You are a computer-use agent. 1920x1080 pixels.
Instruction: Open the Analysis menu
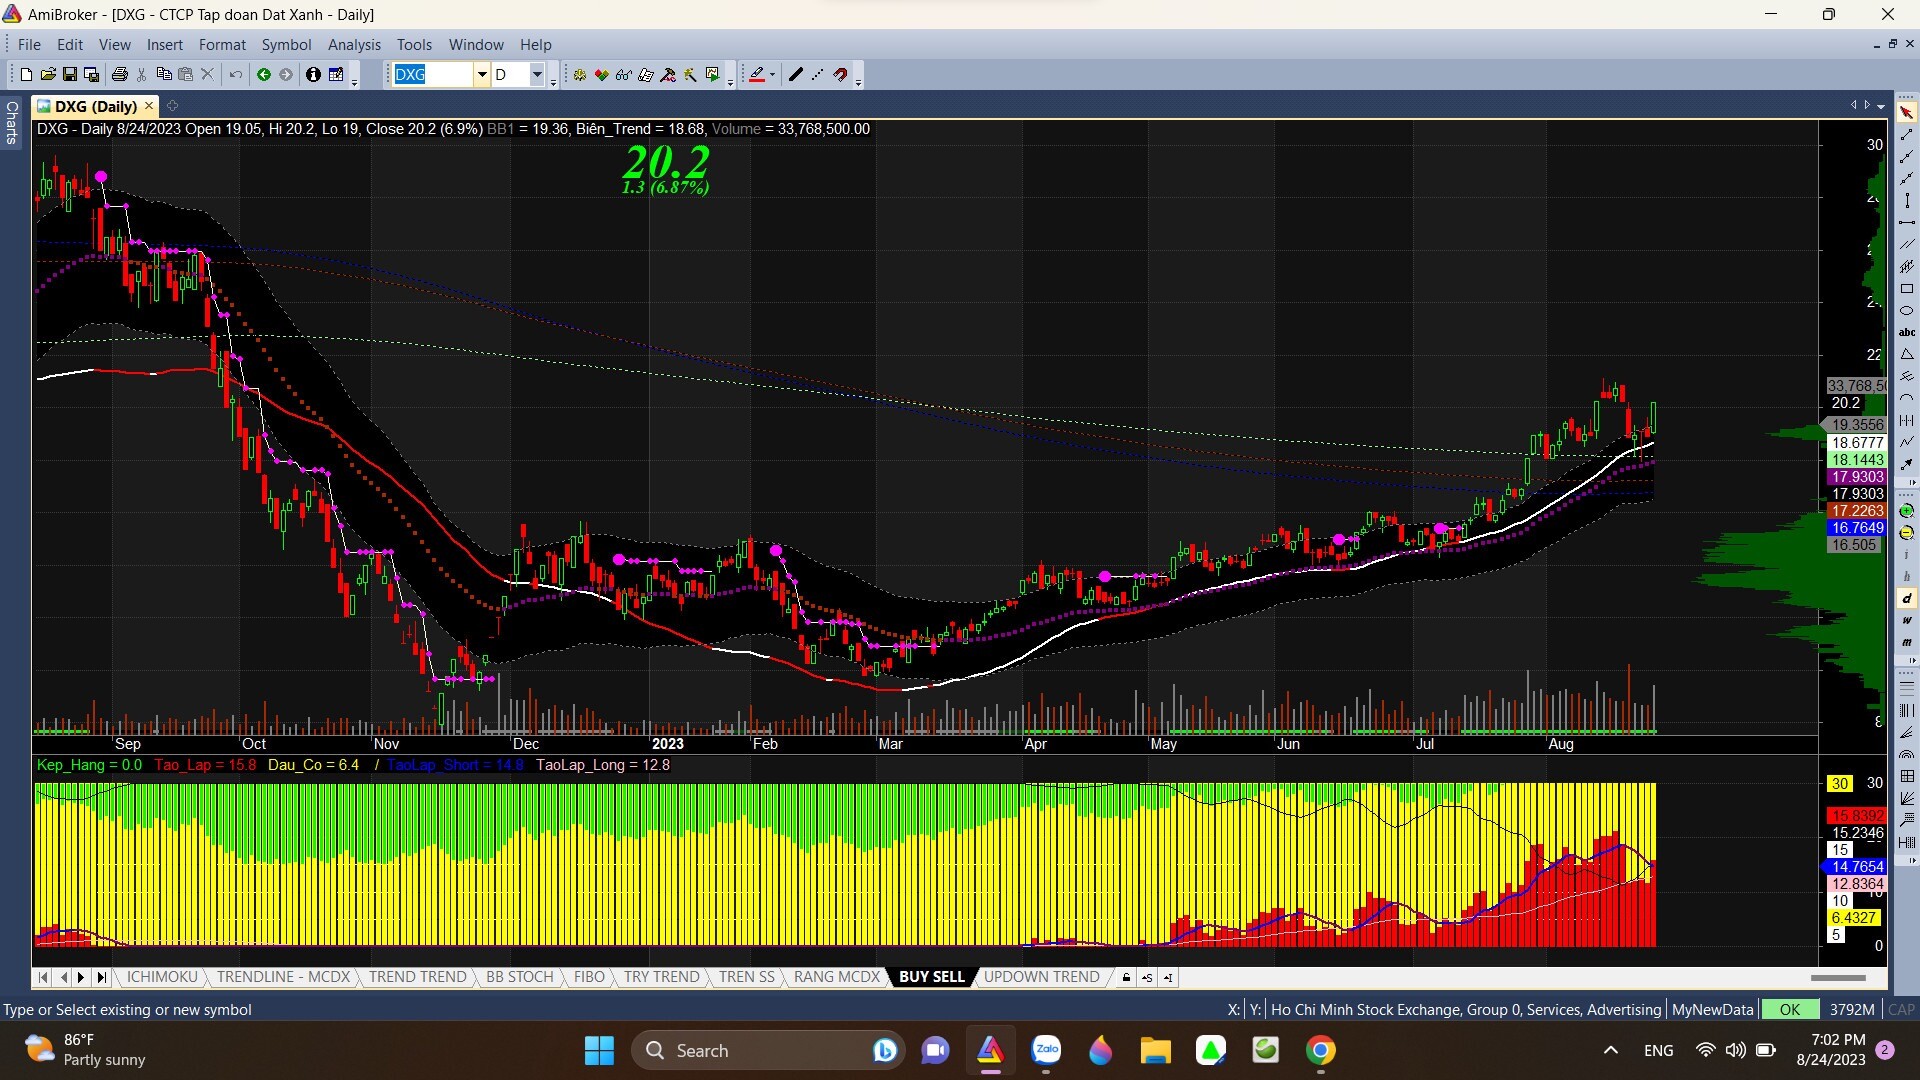point(354,44)
